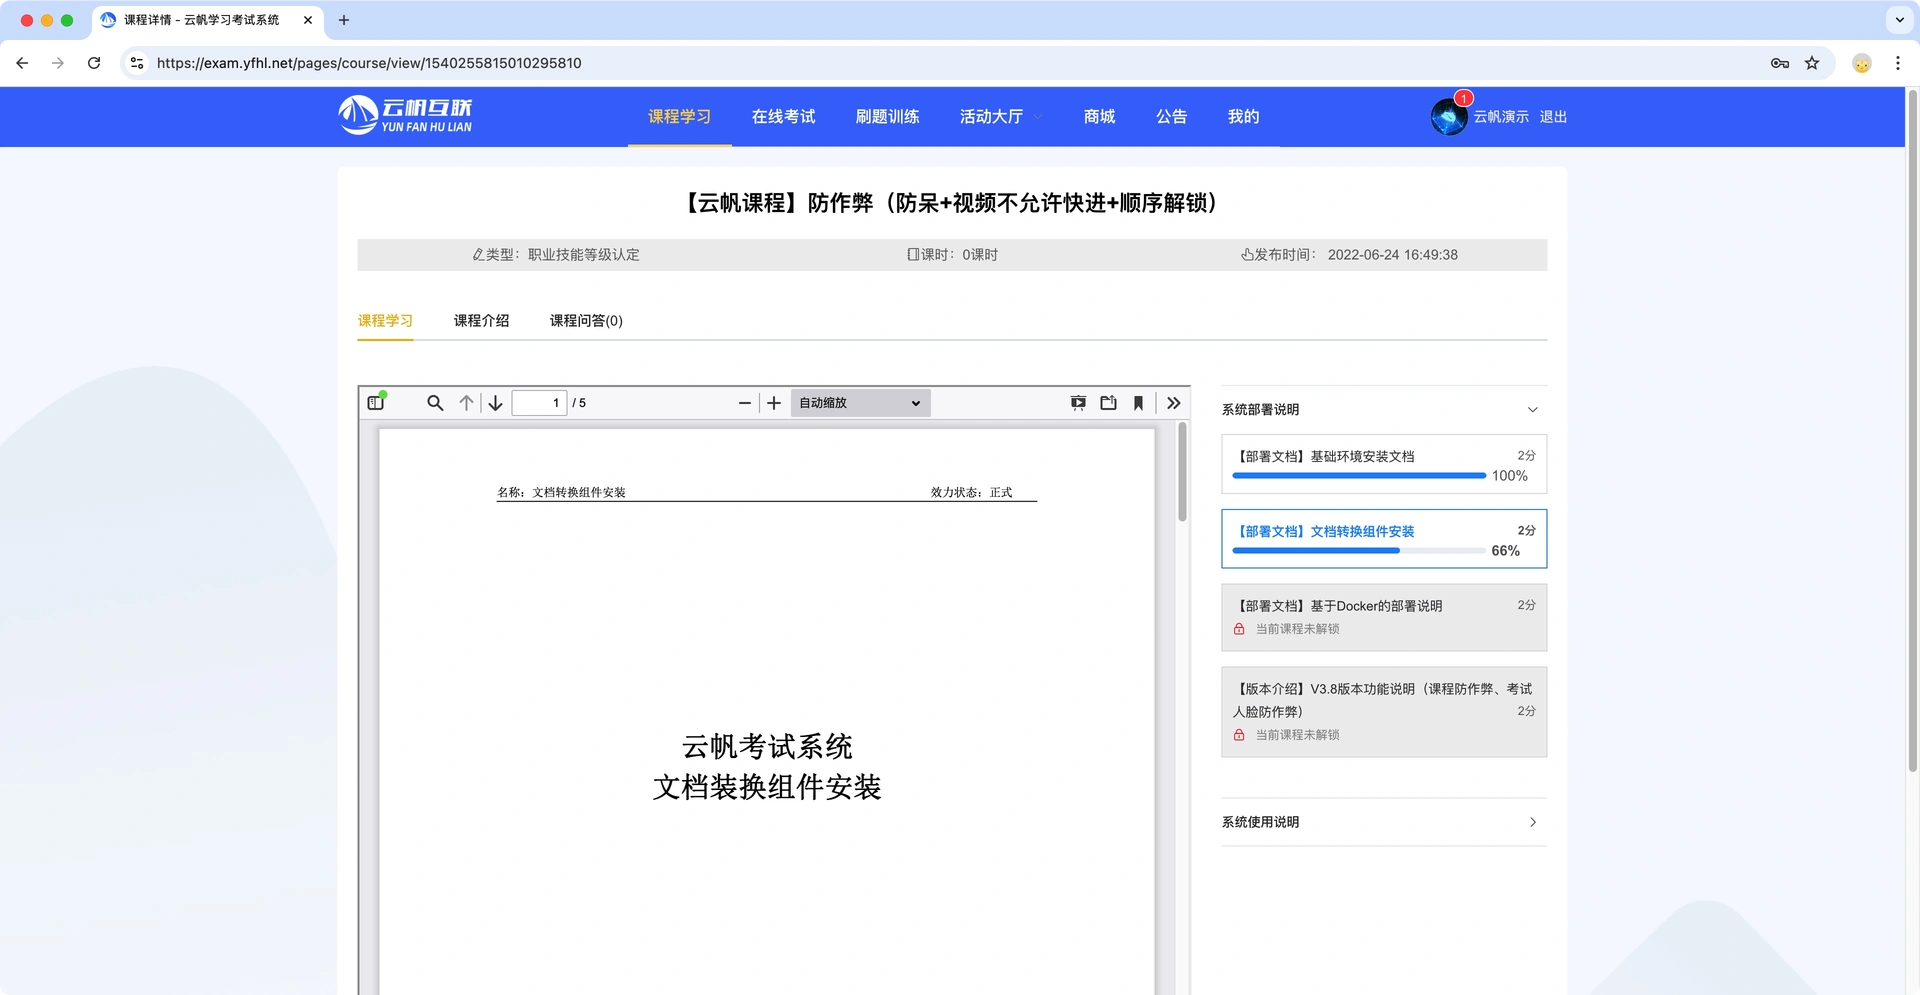1920x995 pixels.
Task: Click locked lesson 基于Docker的部署说明
Action: coord(1384,617)
